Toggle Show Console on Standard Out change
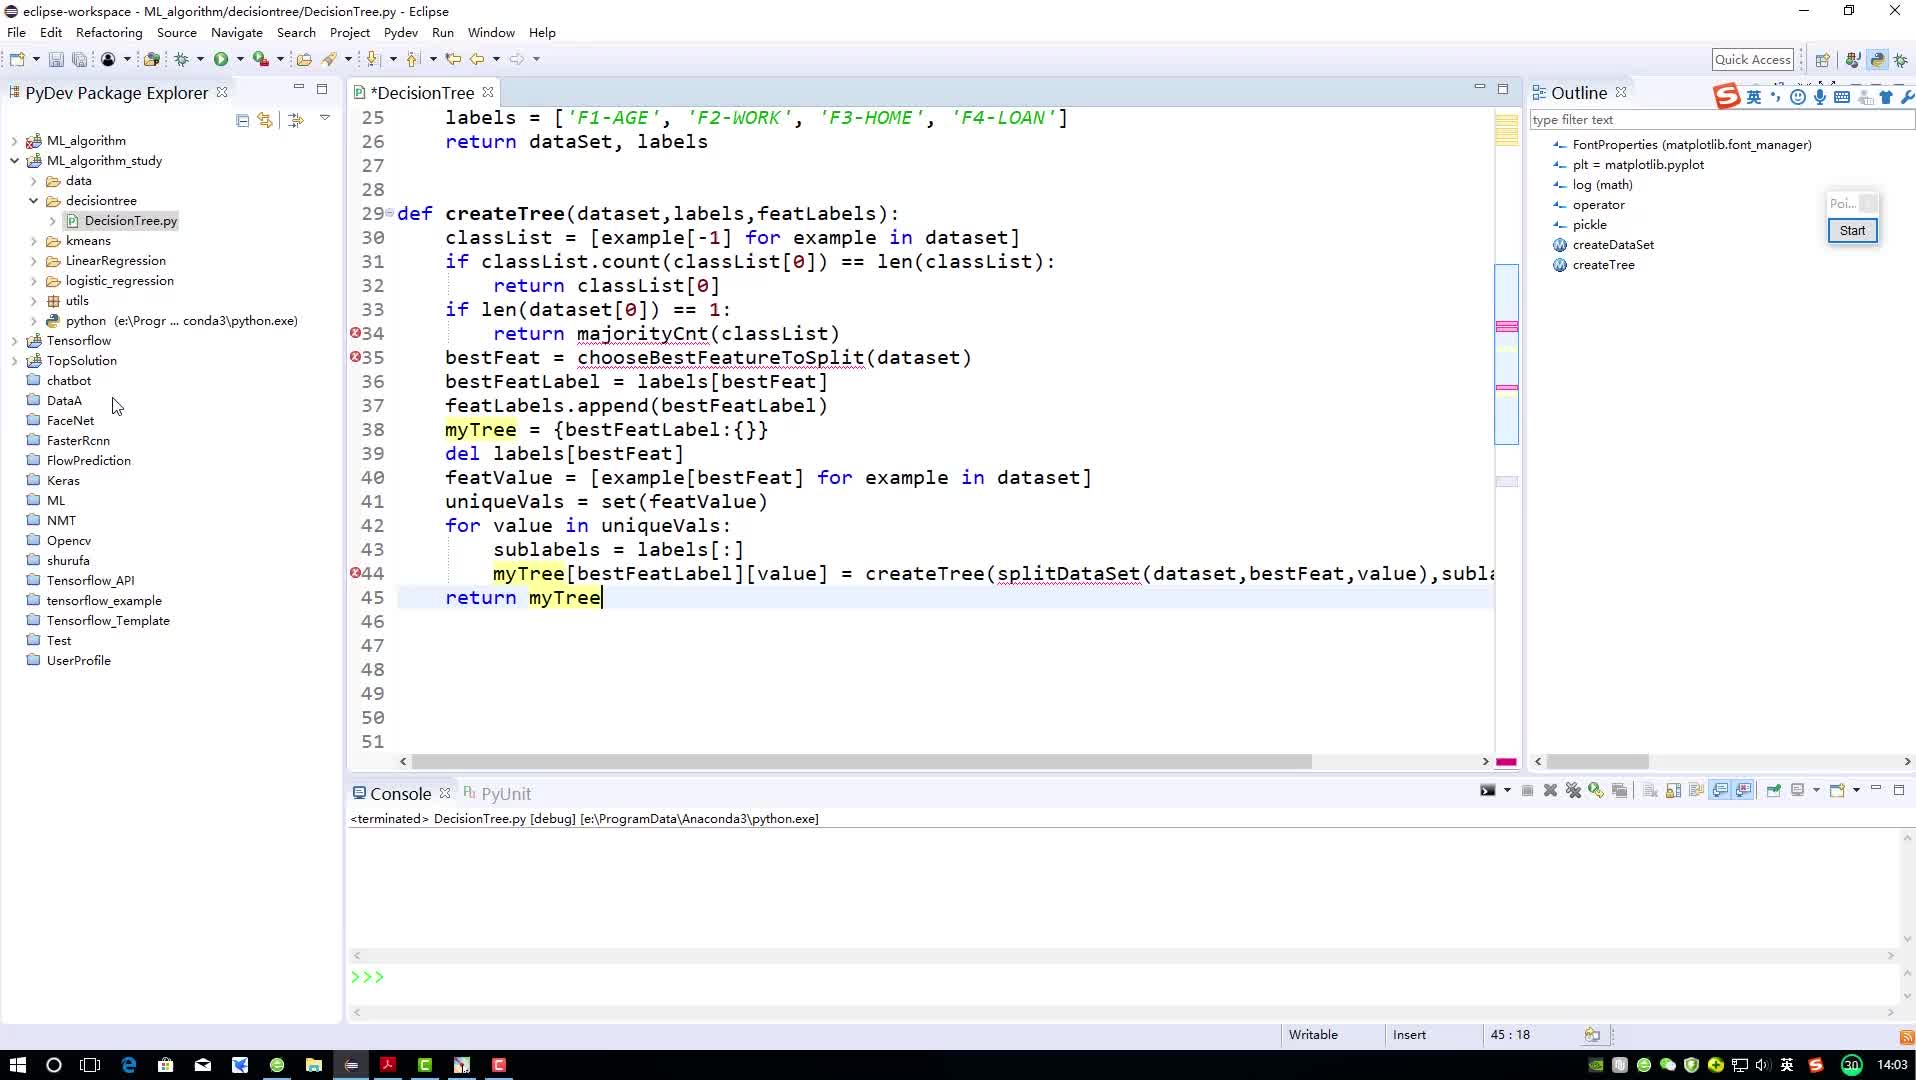Viewport: 1916px width, 1080px height. pos(1720,791)
